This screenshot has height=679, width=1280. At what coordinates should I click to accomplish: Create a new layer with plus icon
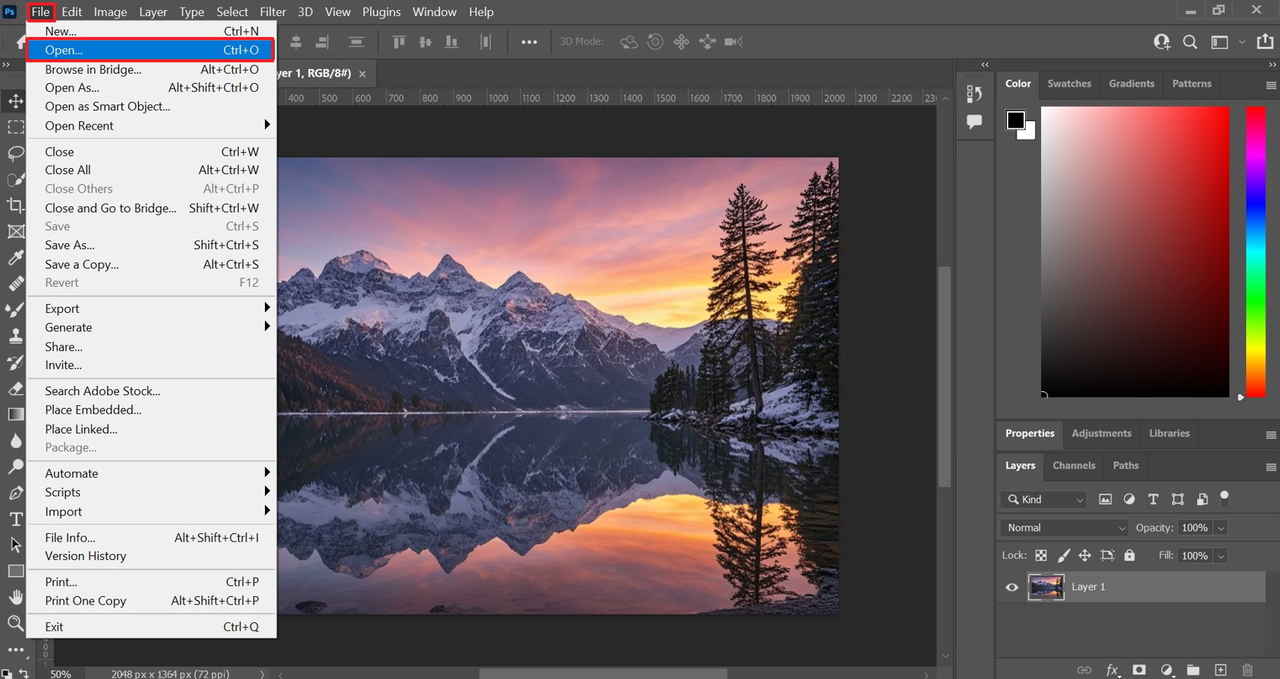(x=1220, y=670)
